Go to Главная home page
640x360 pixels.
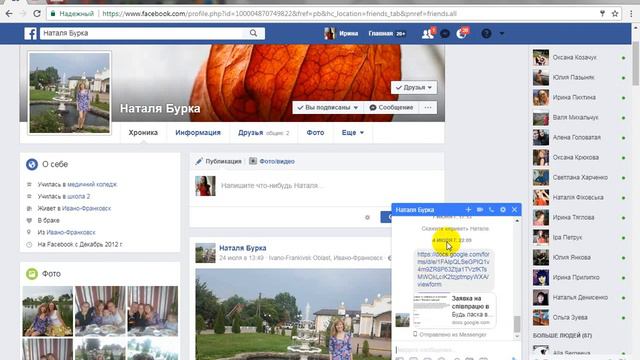[380, 33]
